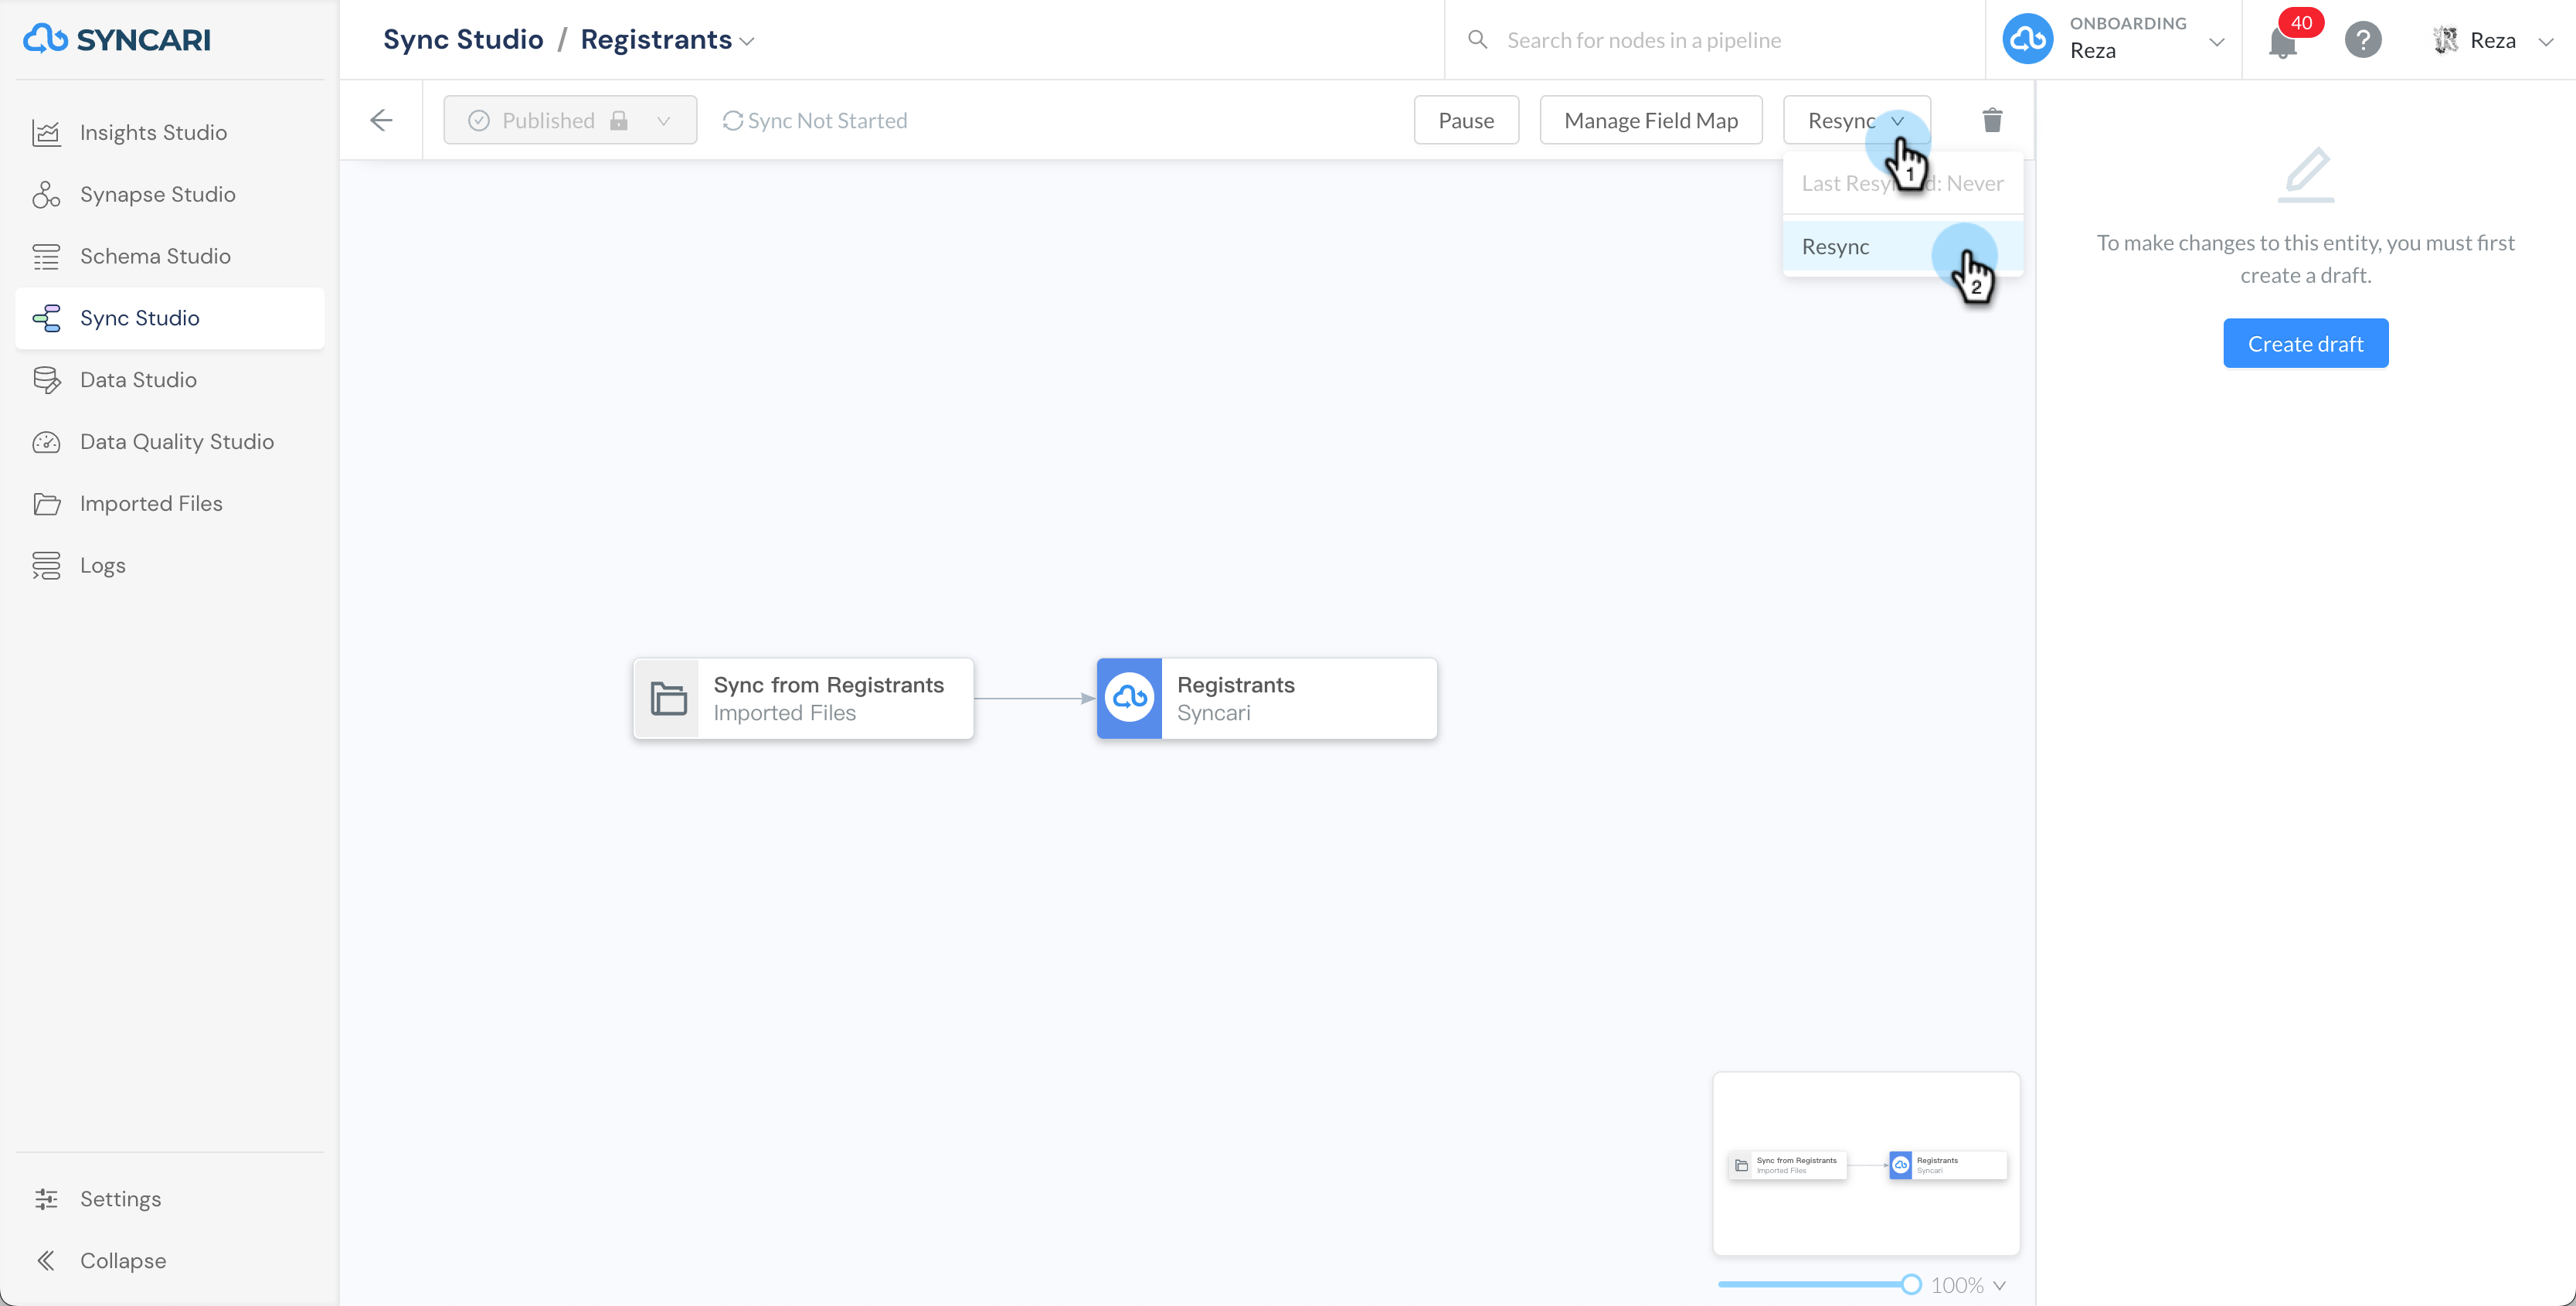
Task: Click the Syncari logo in the sidebar
Action: [x=117, y=39]
